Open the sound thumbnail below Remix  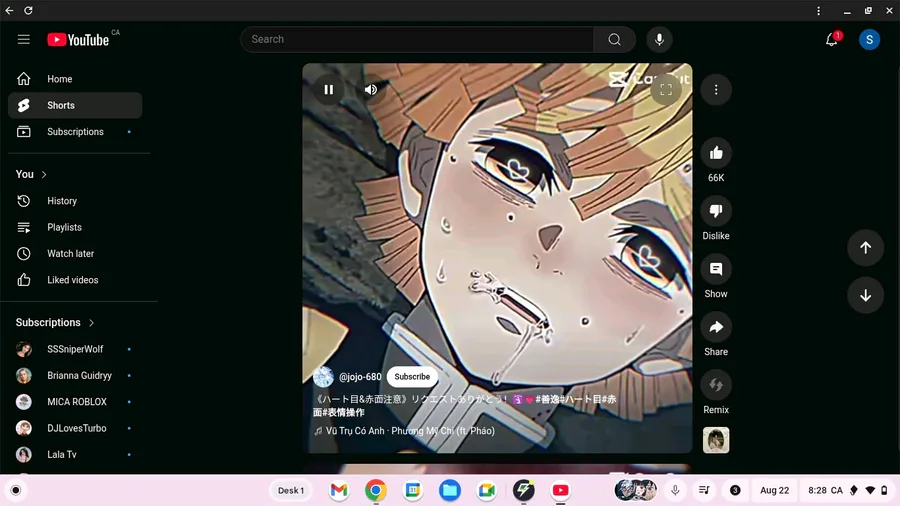pos(716,440)
